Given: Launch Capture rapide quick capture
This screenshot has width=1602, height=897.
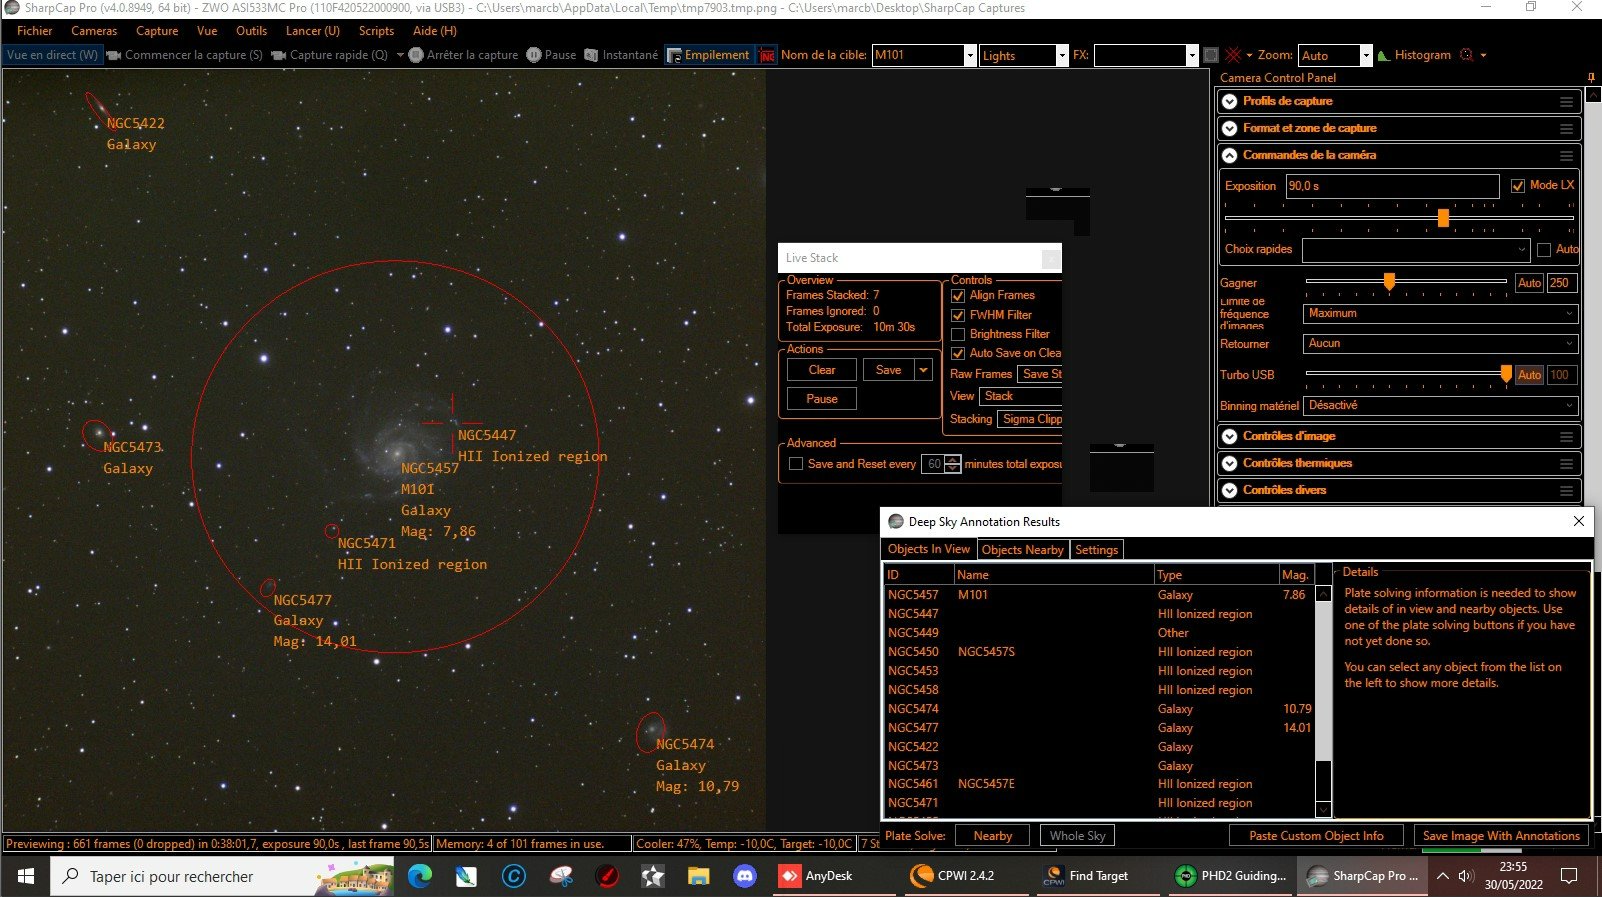Looking at the screenshot, I should (330, 55).
